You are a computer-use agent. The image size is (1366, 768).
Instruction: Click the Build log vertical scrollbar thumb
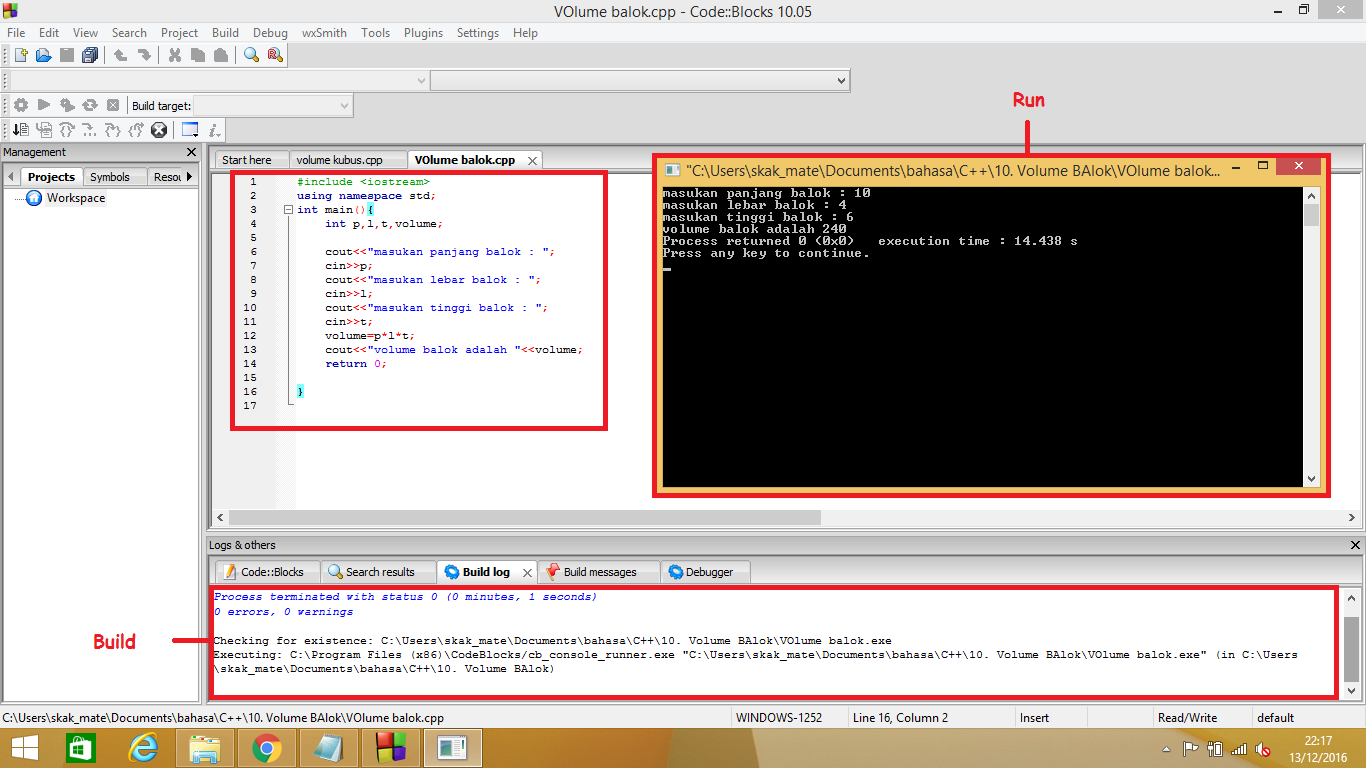(x=1351, y=647)
